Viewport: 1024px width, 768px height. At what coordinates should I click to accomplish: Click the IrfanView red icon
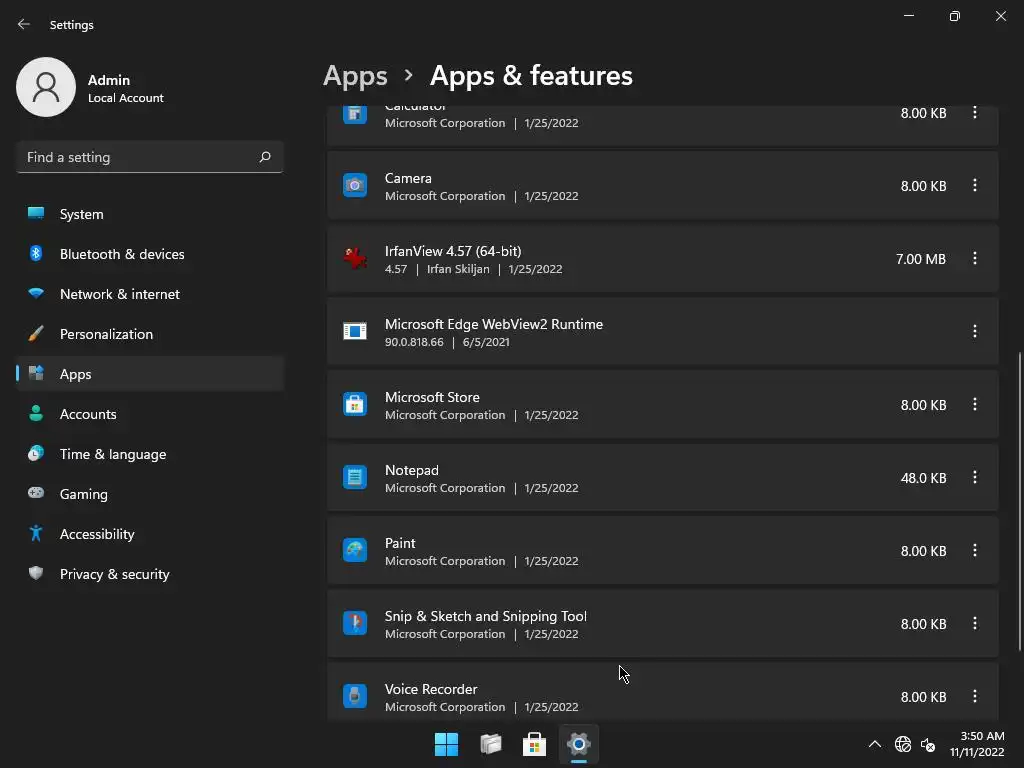tap(355, 259)
